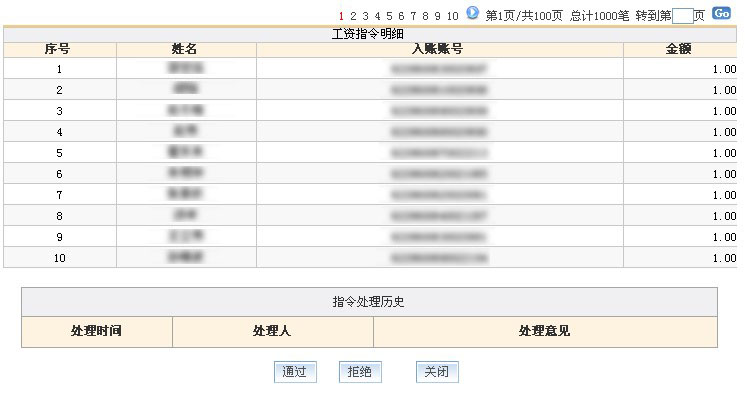Viewport: 745px width, 398px height.
Task: Click the 第1页/共100页 page indicator text
Action: pyautogui.click(x=524, y=16)
